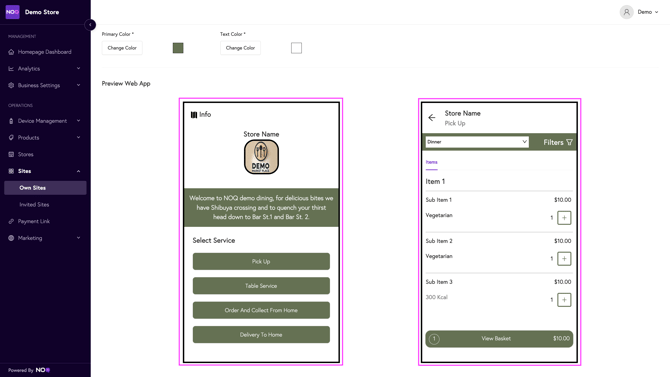Choose Delivery To Home button
This screenshot has width=670, height=377.
point(261,335)
